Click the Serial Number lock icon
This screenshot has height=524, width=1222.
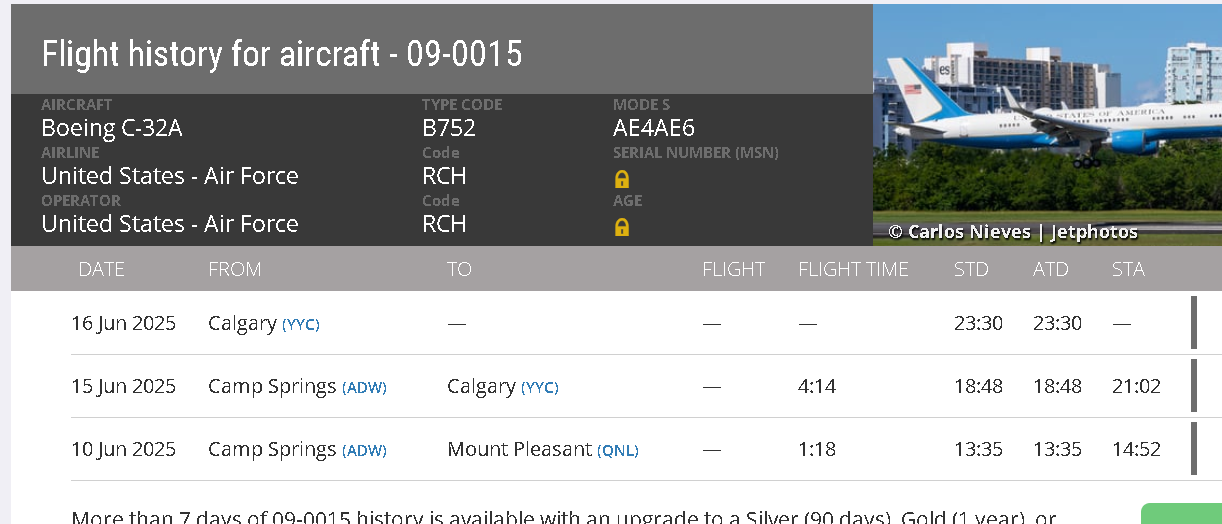[621, 179]
